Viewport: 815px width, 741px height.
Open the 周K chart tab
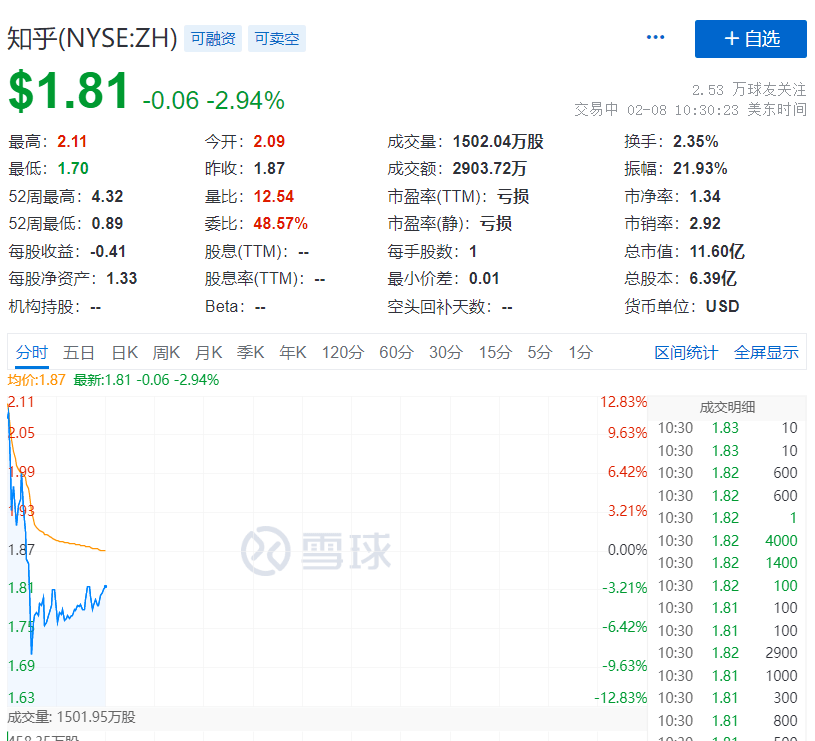click(x=166, y=352)
